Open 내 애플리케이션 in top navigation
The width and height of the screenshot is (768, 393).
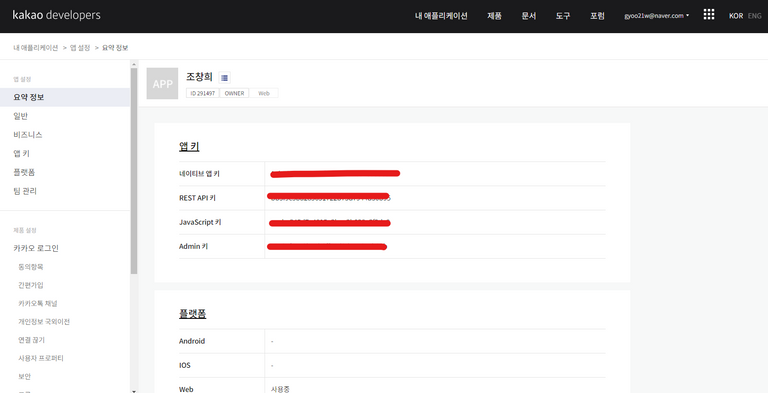click(x=441, y=16)
